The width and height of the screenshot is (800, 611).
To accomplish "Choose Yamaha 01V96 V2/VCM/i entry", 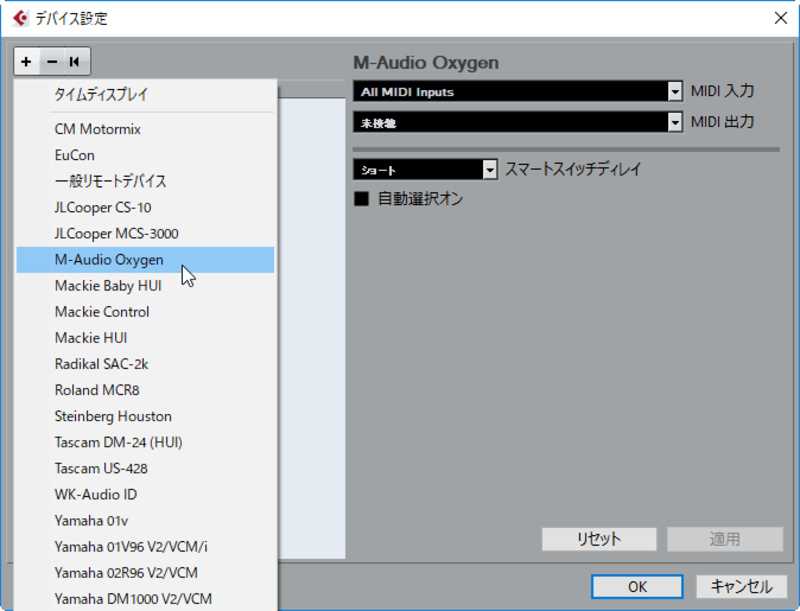I will [145, 547].
